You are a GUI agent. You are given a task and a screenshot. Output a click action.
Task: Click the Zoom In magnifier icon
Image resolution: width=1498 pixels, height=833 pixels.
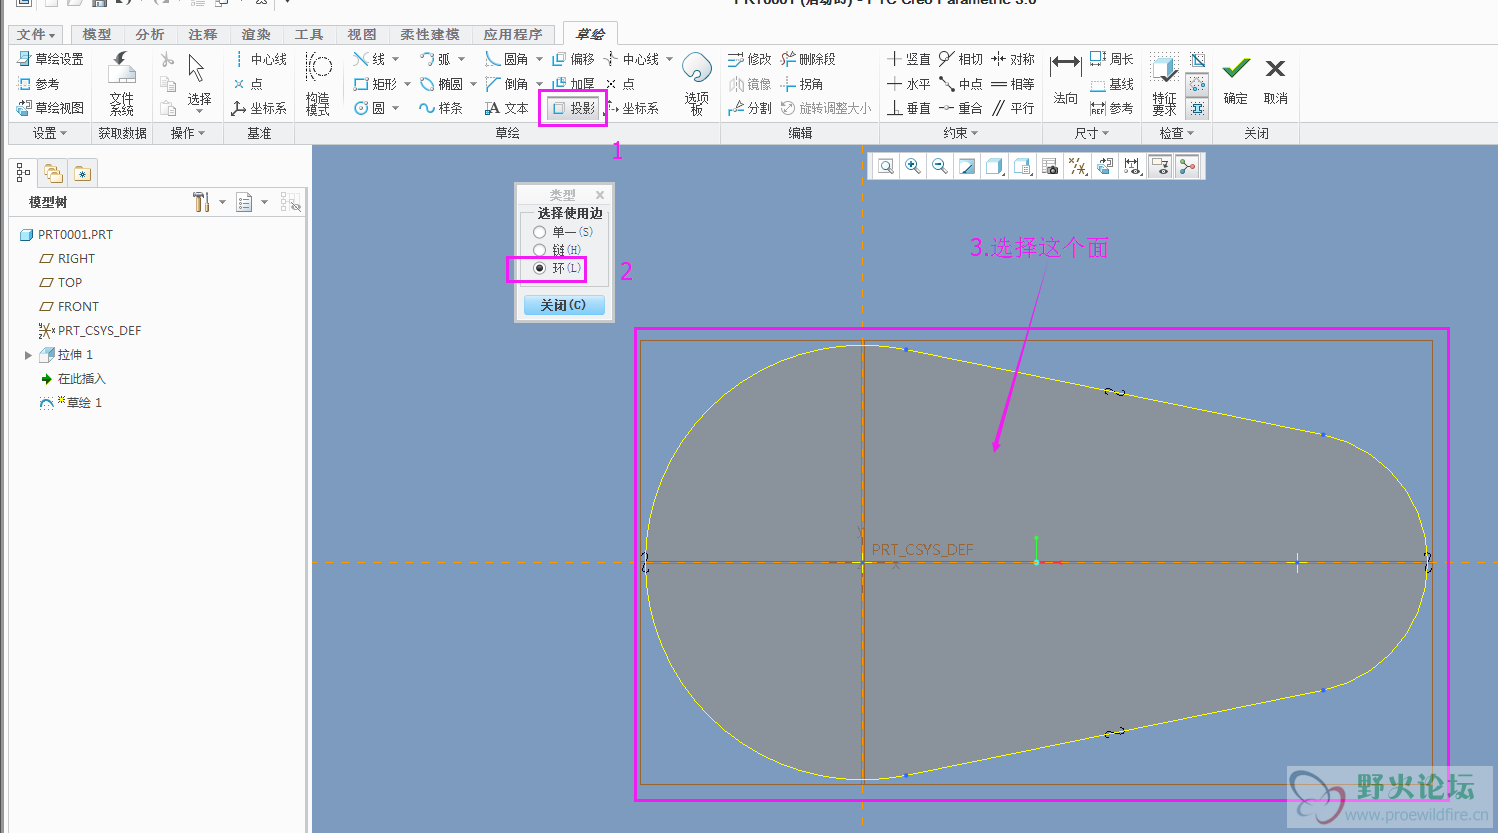pyautogui.click(x=913, y=167)
